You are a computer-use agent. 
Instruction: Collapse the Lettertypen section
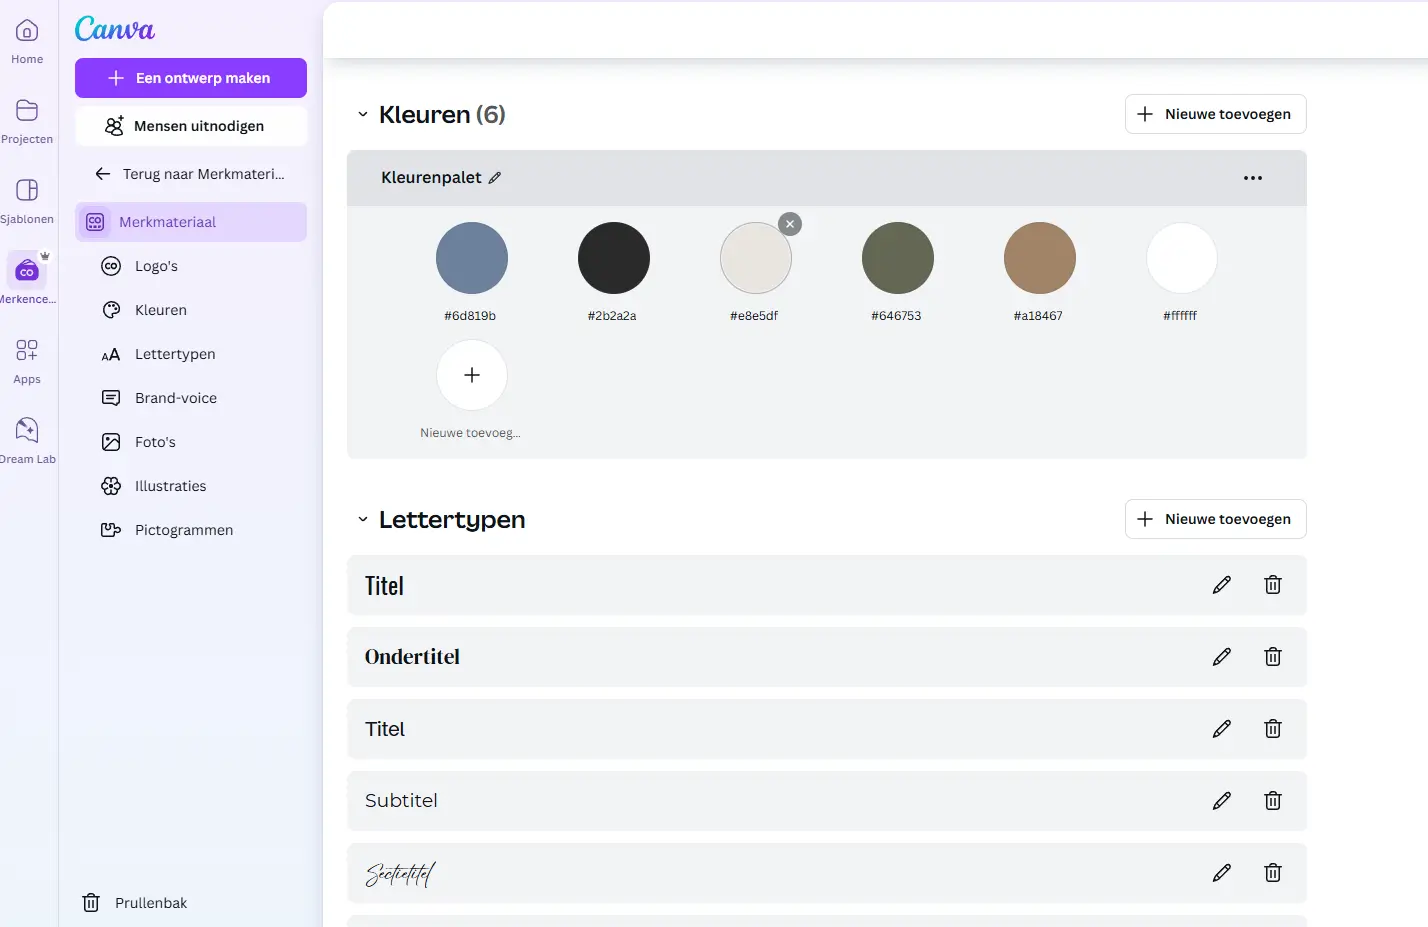(x=363, y=520)
